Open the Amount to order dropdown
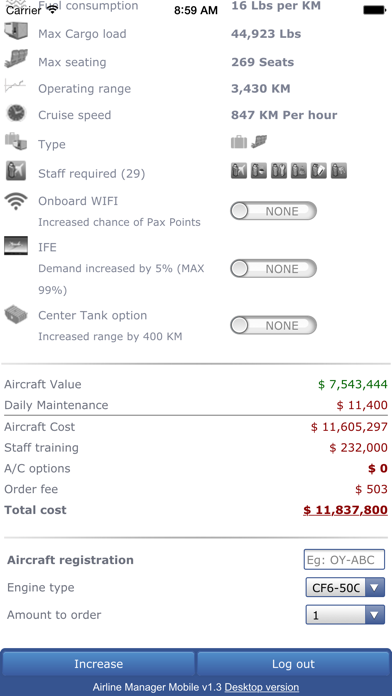The height and width of the screenshot is (696, 392). 345,615
